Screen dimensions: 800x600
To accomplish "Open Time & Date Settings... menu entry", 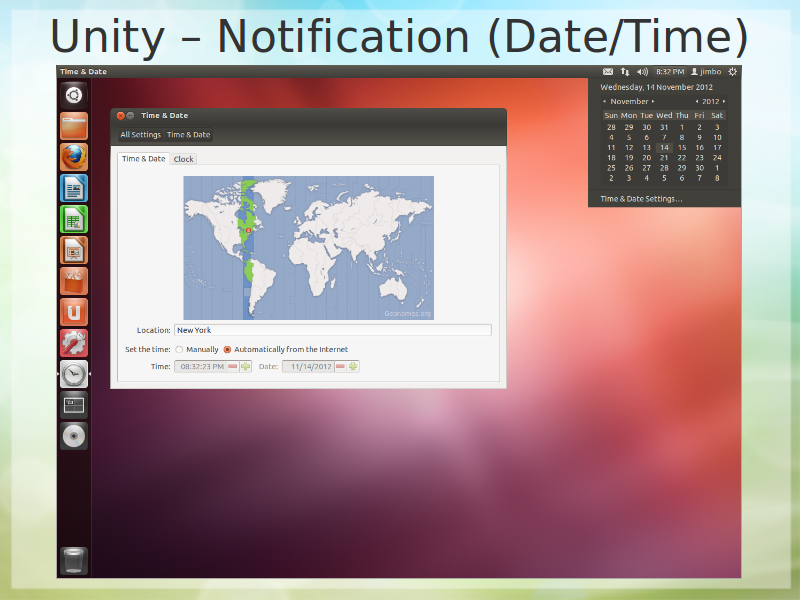I will pos(641,199).
